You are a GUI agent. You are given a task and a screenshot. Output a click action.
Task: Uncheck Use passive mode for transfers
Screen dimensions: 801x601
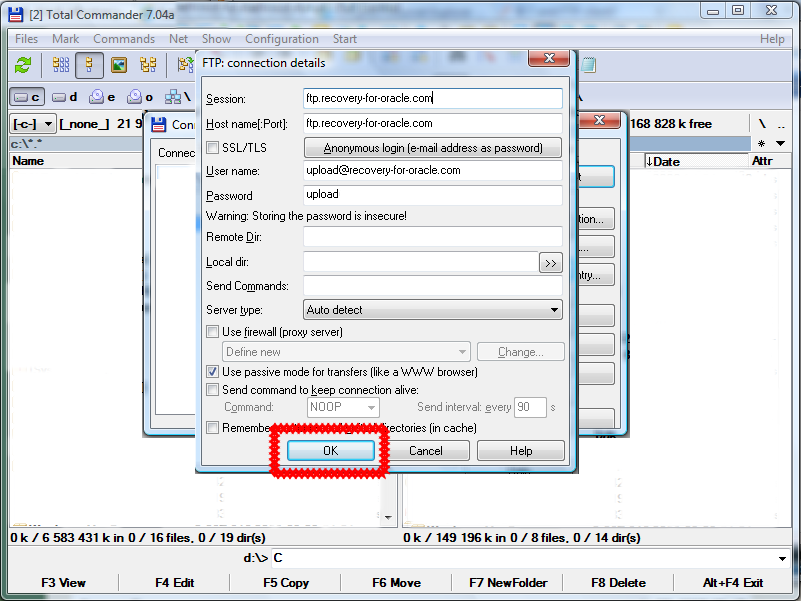[x=213, y=372]
